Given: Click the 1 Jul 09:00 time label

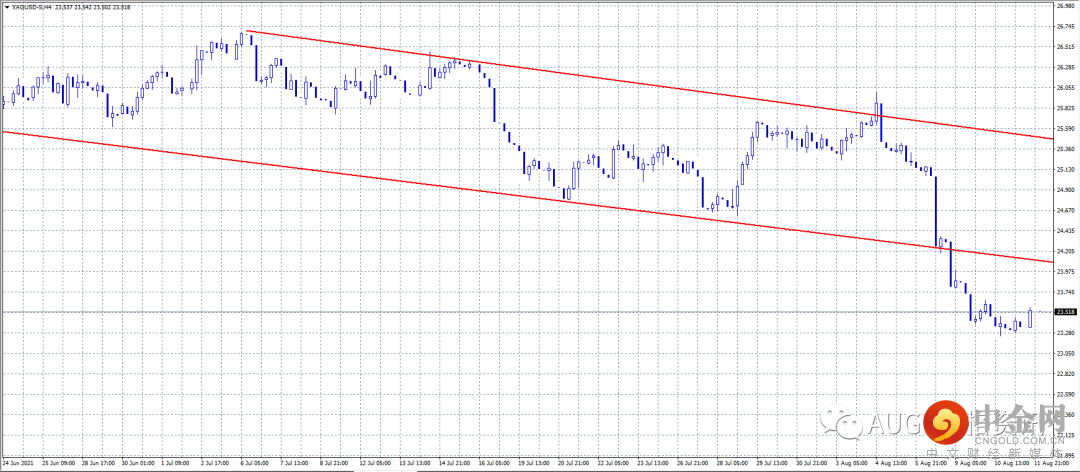Looking at the screenshot, I should point(175,463).
